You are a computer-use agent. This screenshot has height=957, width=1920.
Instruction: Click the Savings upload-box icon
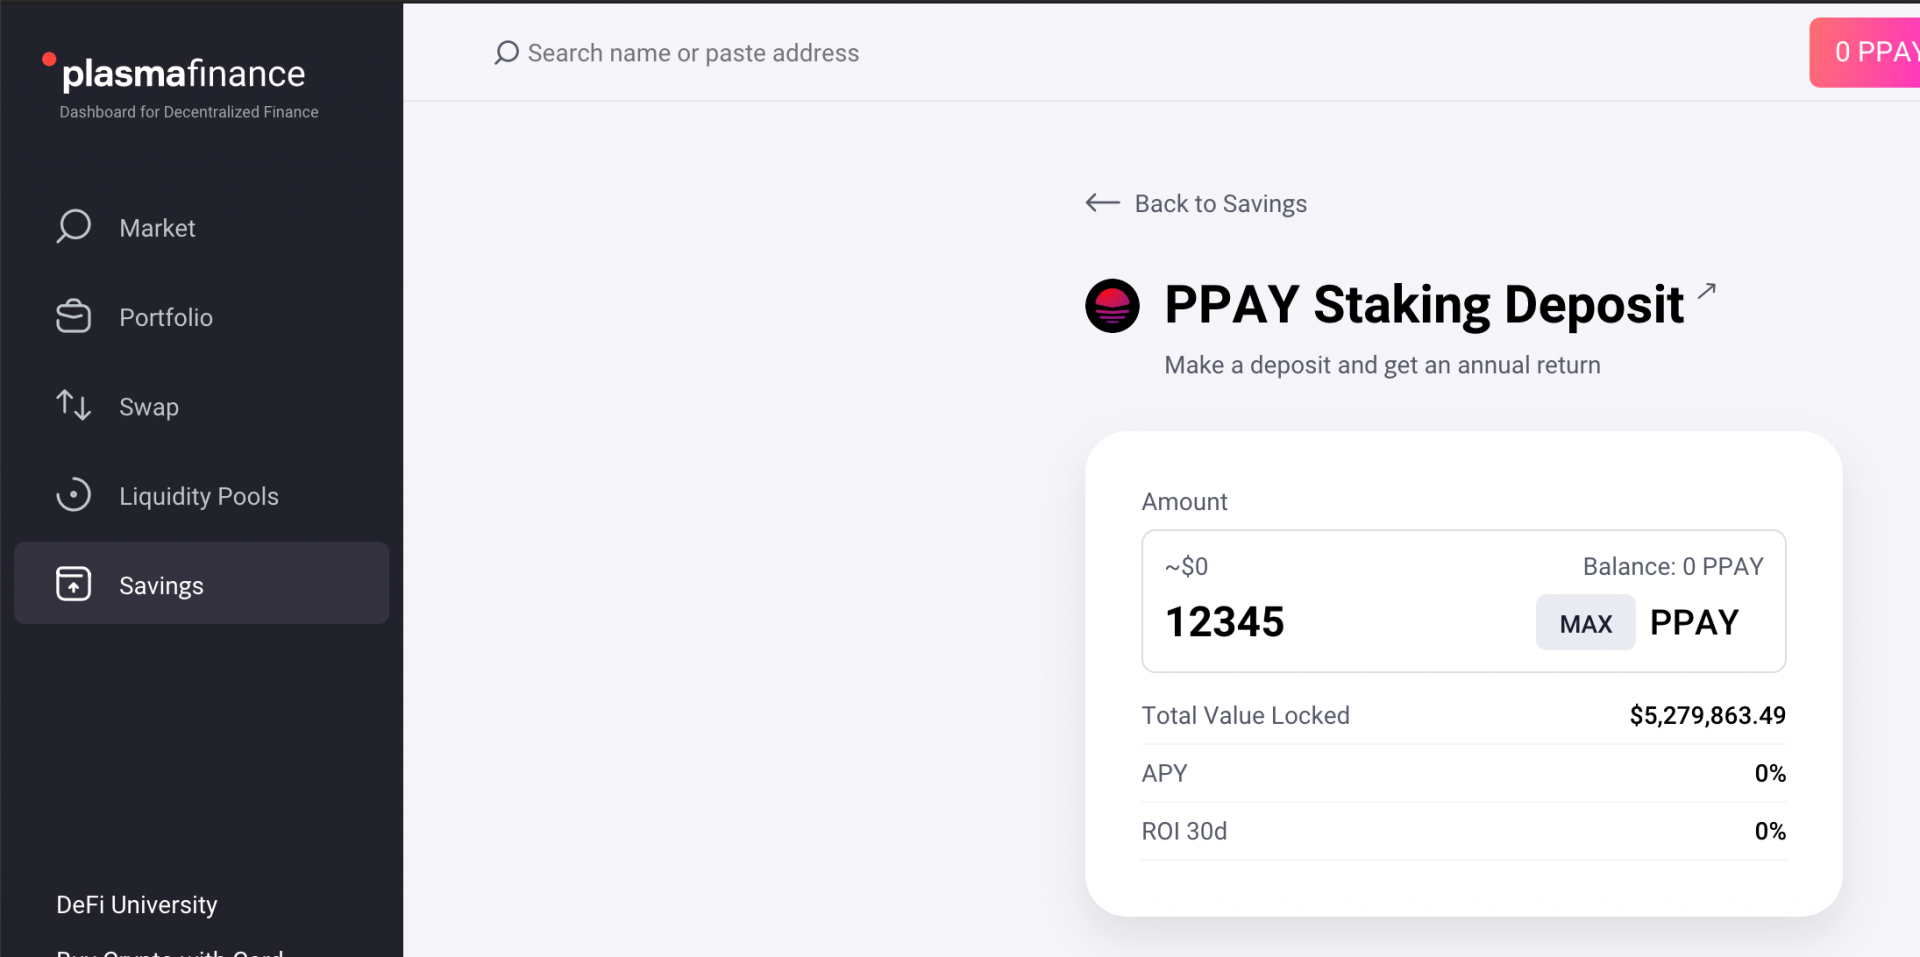pos(73,584)
